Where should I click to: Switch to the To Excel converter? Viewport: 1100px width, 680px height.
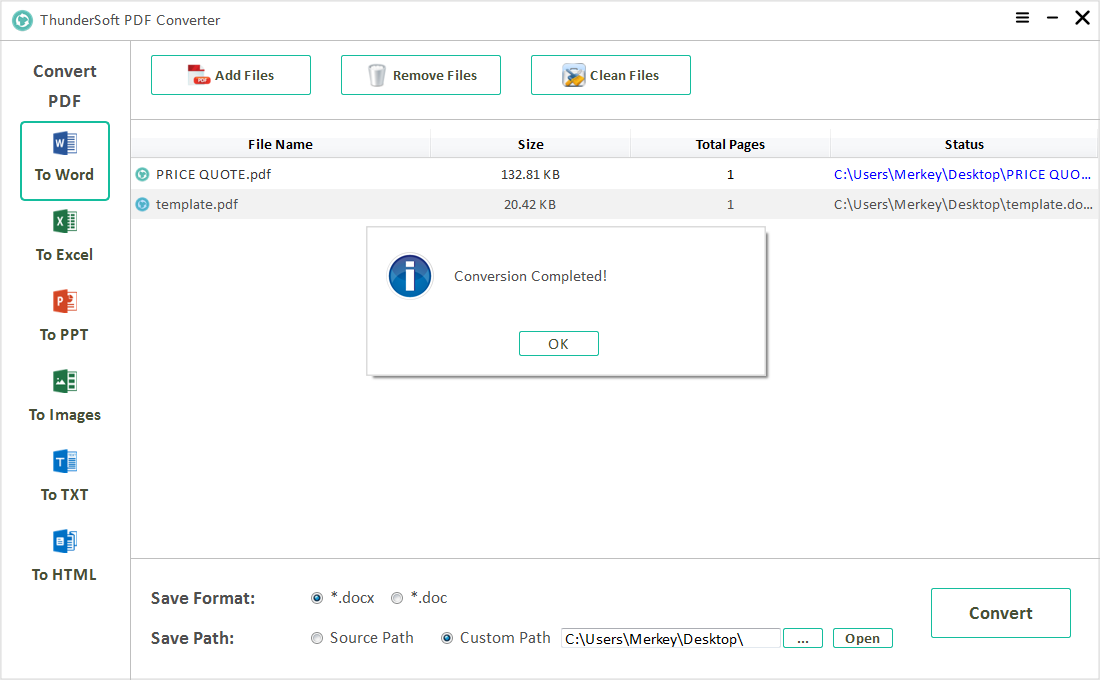click(x=65, y=237)
